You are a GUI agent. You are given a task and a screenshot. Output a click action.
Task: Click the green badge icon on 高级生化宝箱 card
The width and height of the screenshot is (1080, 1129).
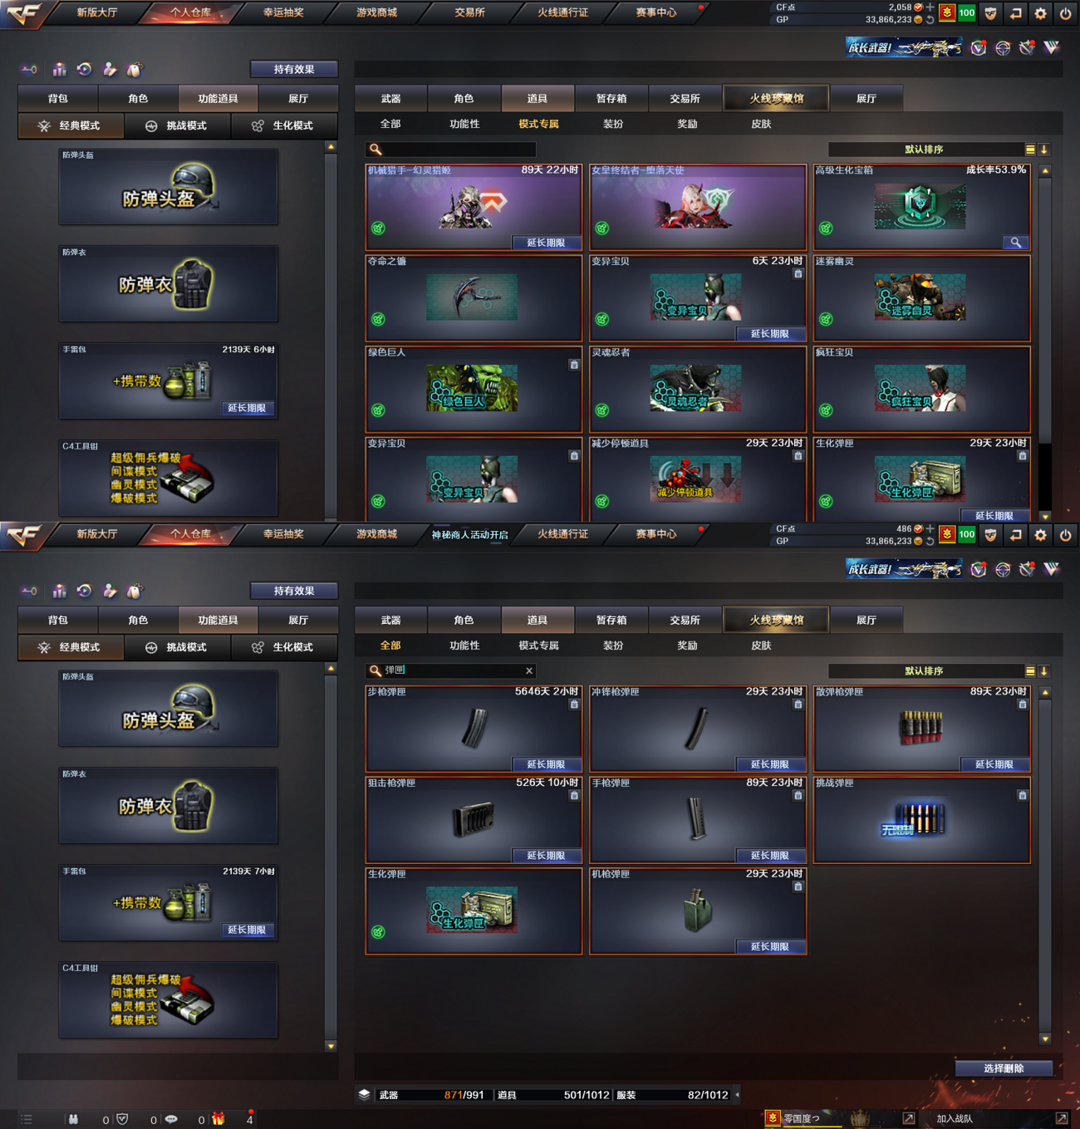coord(826,228)
